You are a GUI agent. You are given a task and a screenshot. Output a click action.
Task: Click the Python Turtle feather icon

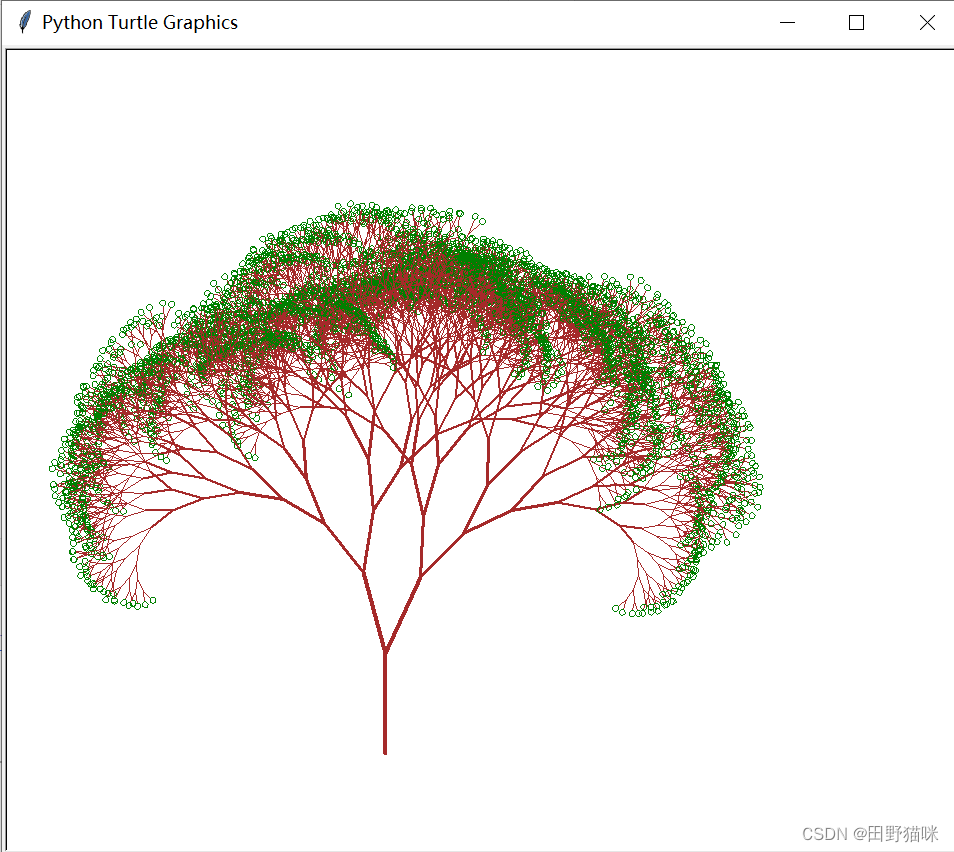point(24,23)
